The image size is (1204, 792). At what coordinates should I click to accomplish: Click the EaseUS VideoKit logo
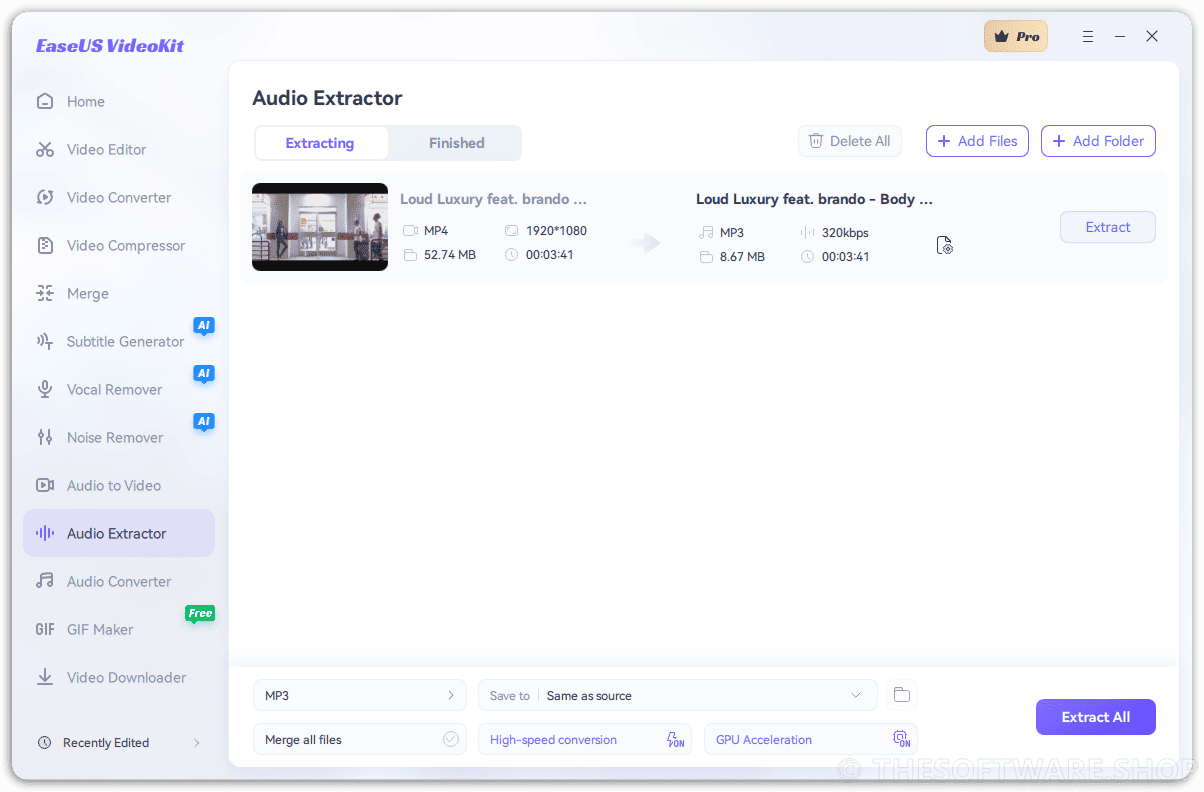click(x=110, y=46)
